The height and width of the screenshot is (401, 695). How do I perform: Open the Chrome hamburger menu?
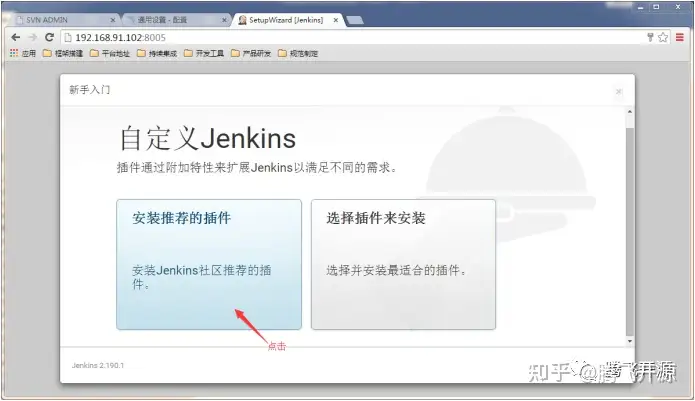tap(680, 37)
